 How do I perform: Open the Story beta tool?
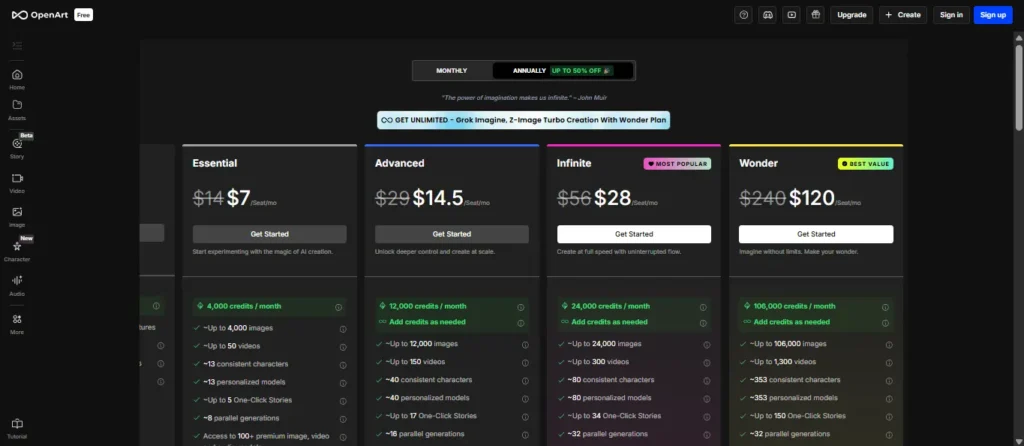tap(17, 148)
